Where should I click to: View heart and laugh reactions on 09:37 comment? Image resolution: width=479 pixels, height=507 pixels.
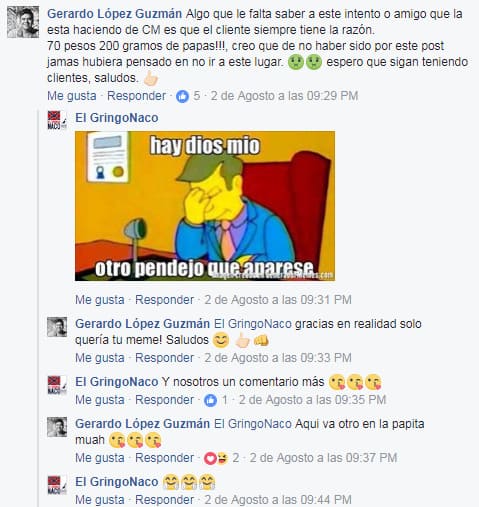pyautogui.click(x=216, y=458)
